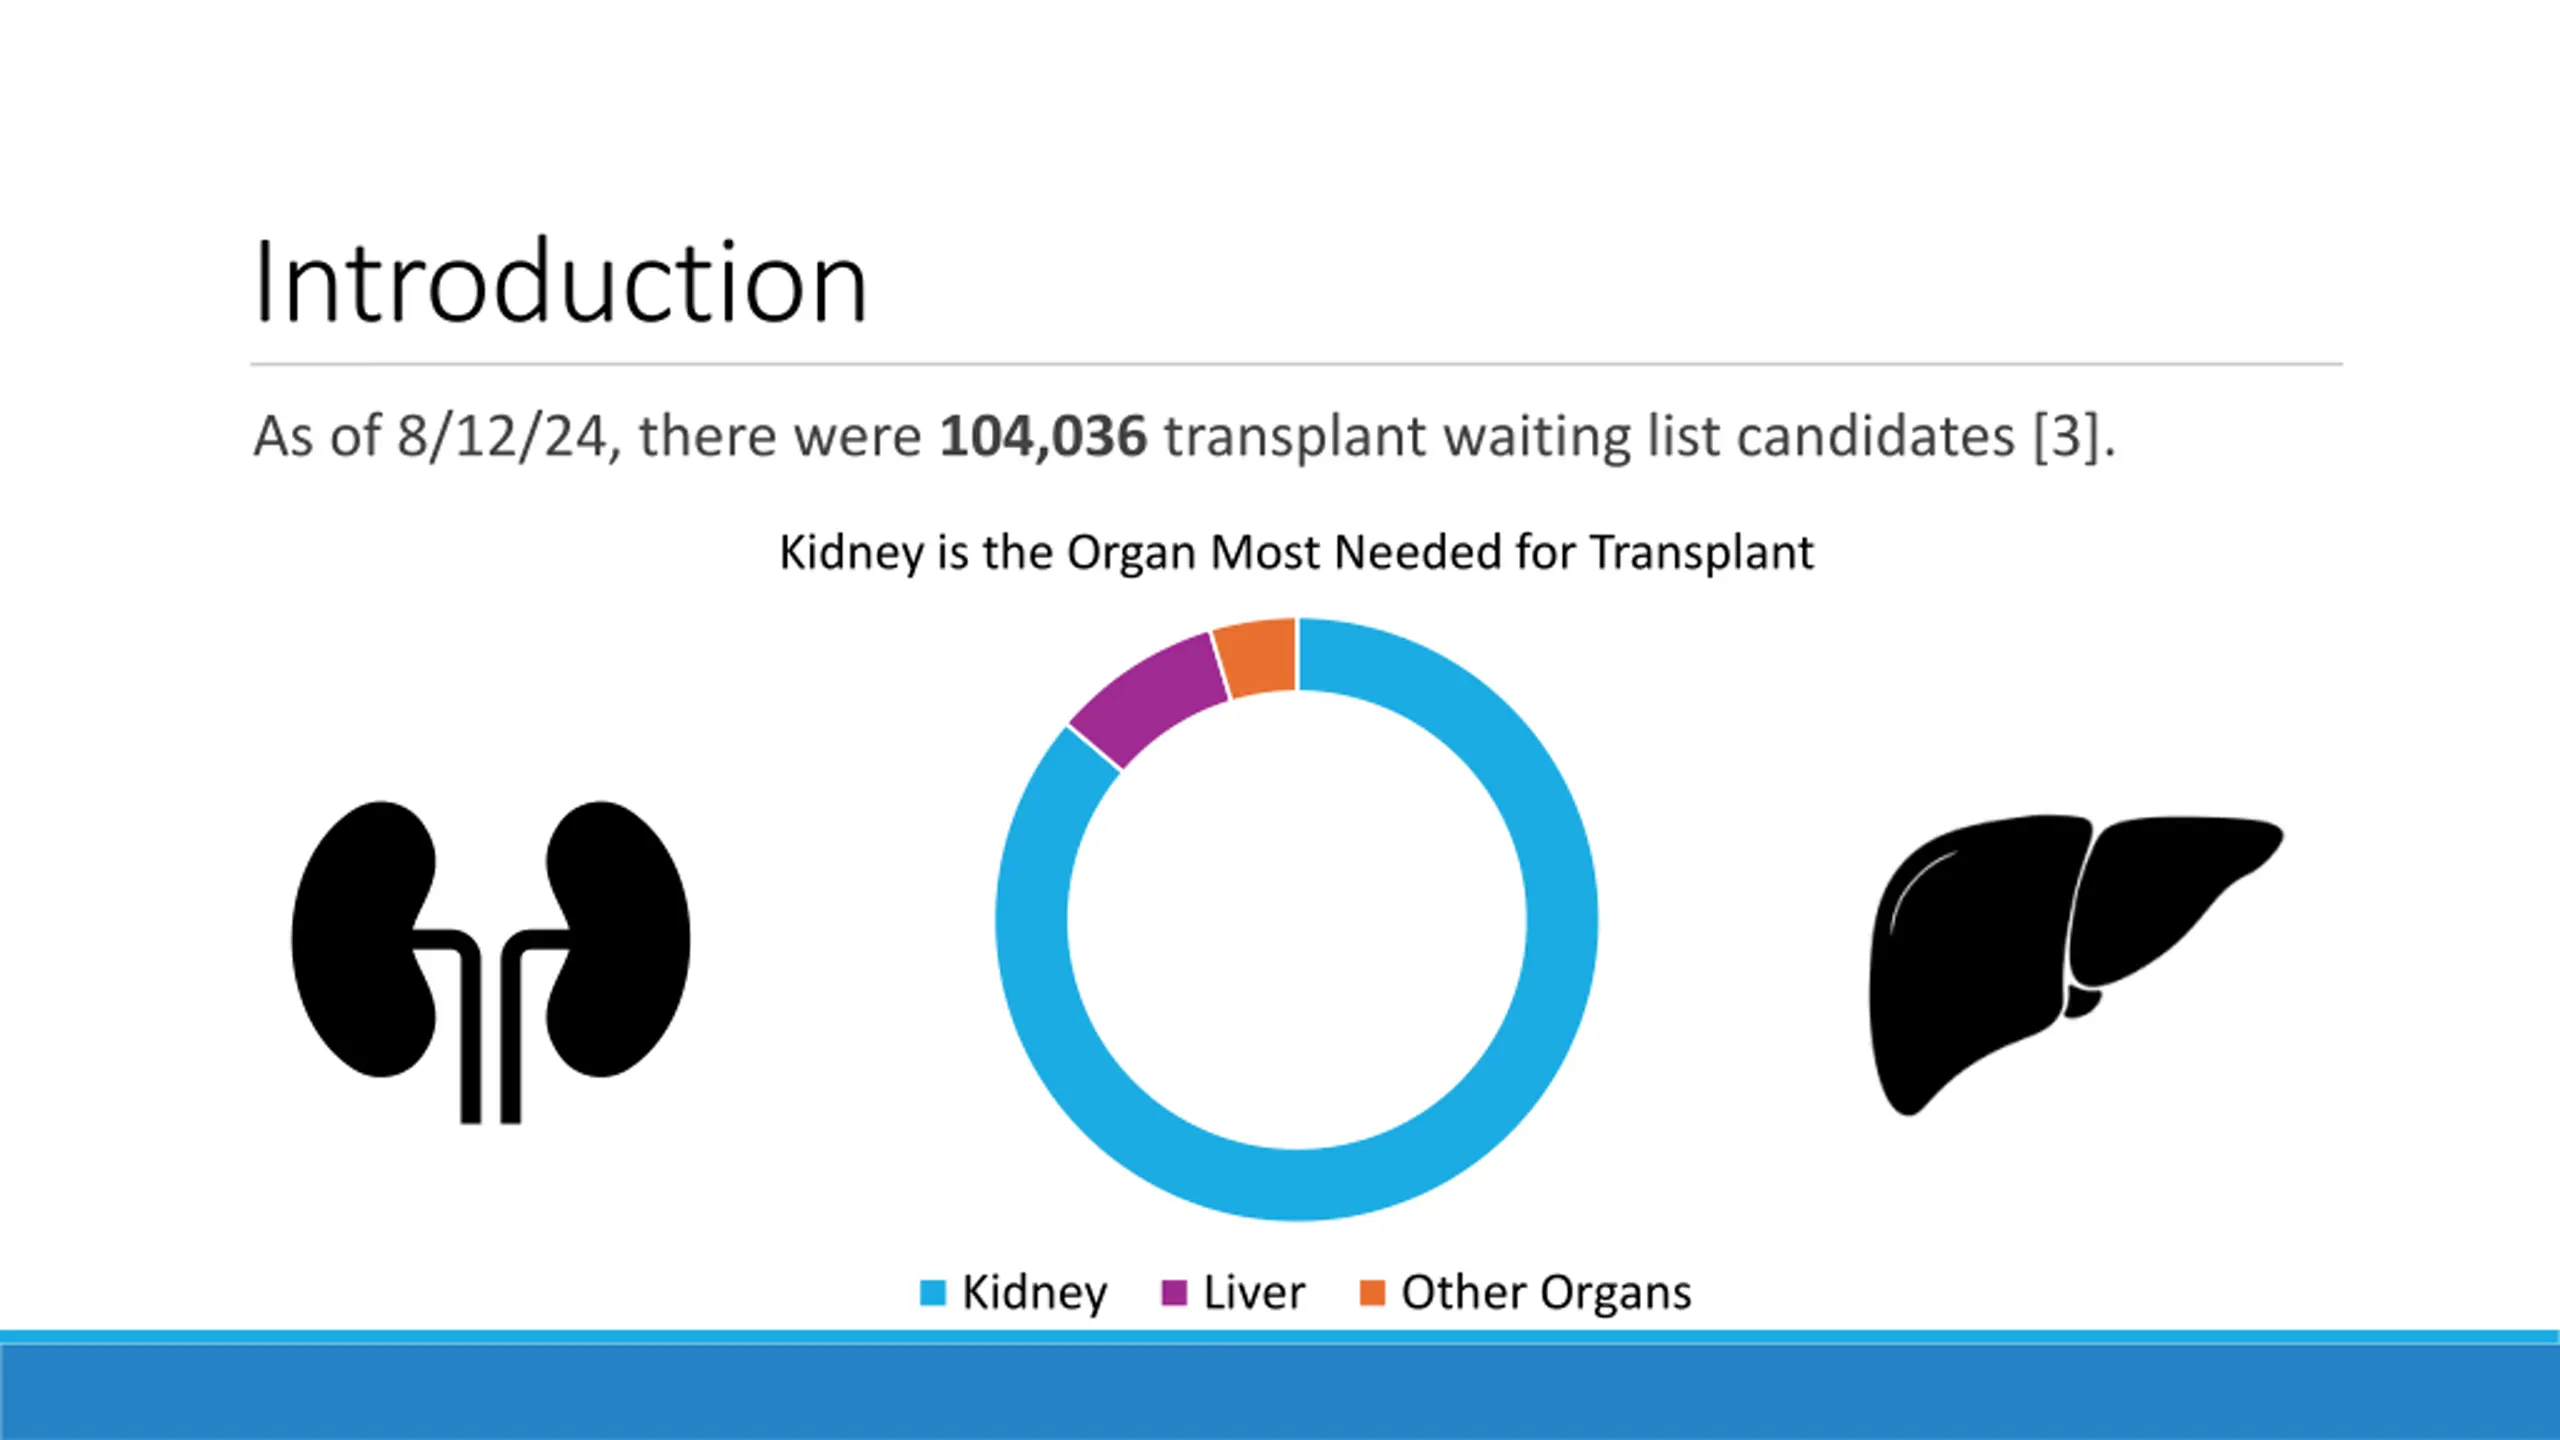Click the orange Other Organs legend swatch
The width and height of the screenshot is (2560, 1440).
click(1372, 1292)
